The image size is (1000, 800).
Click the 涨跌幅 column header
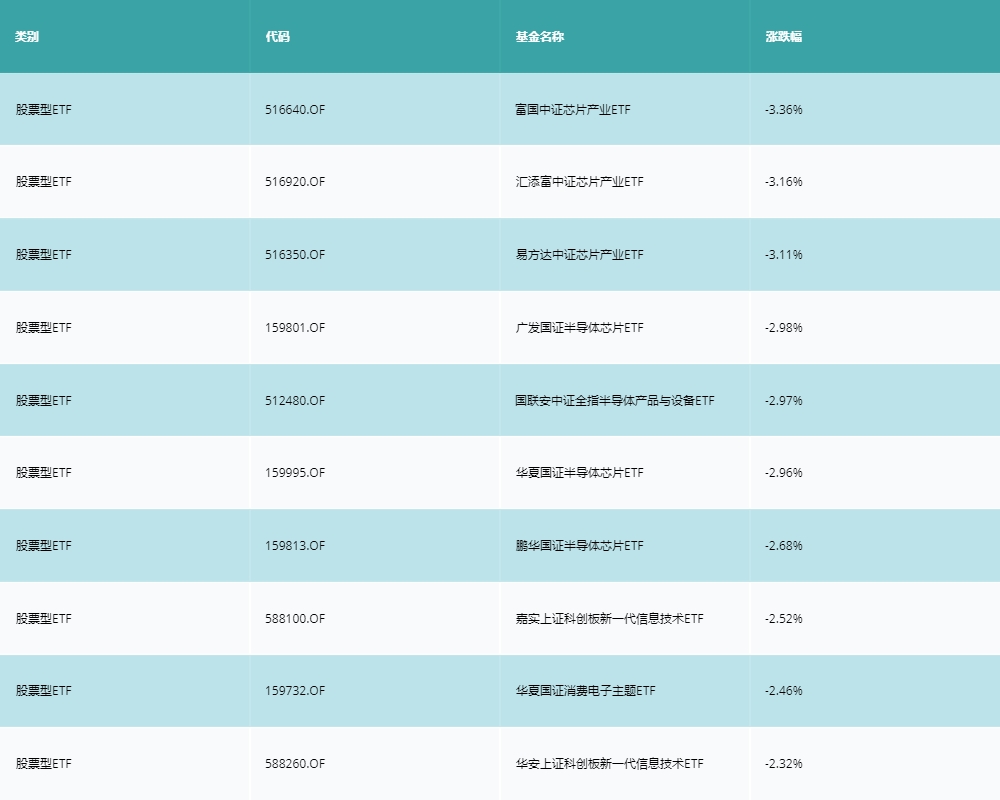click(783, 37)
